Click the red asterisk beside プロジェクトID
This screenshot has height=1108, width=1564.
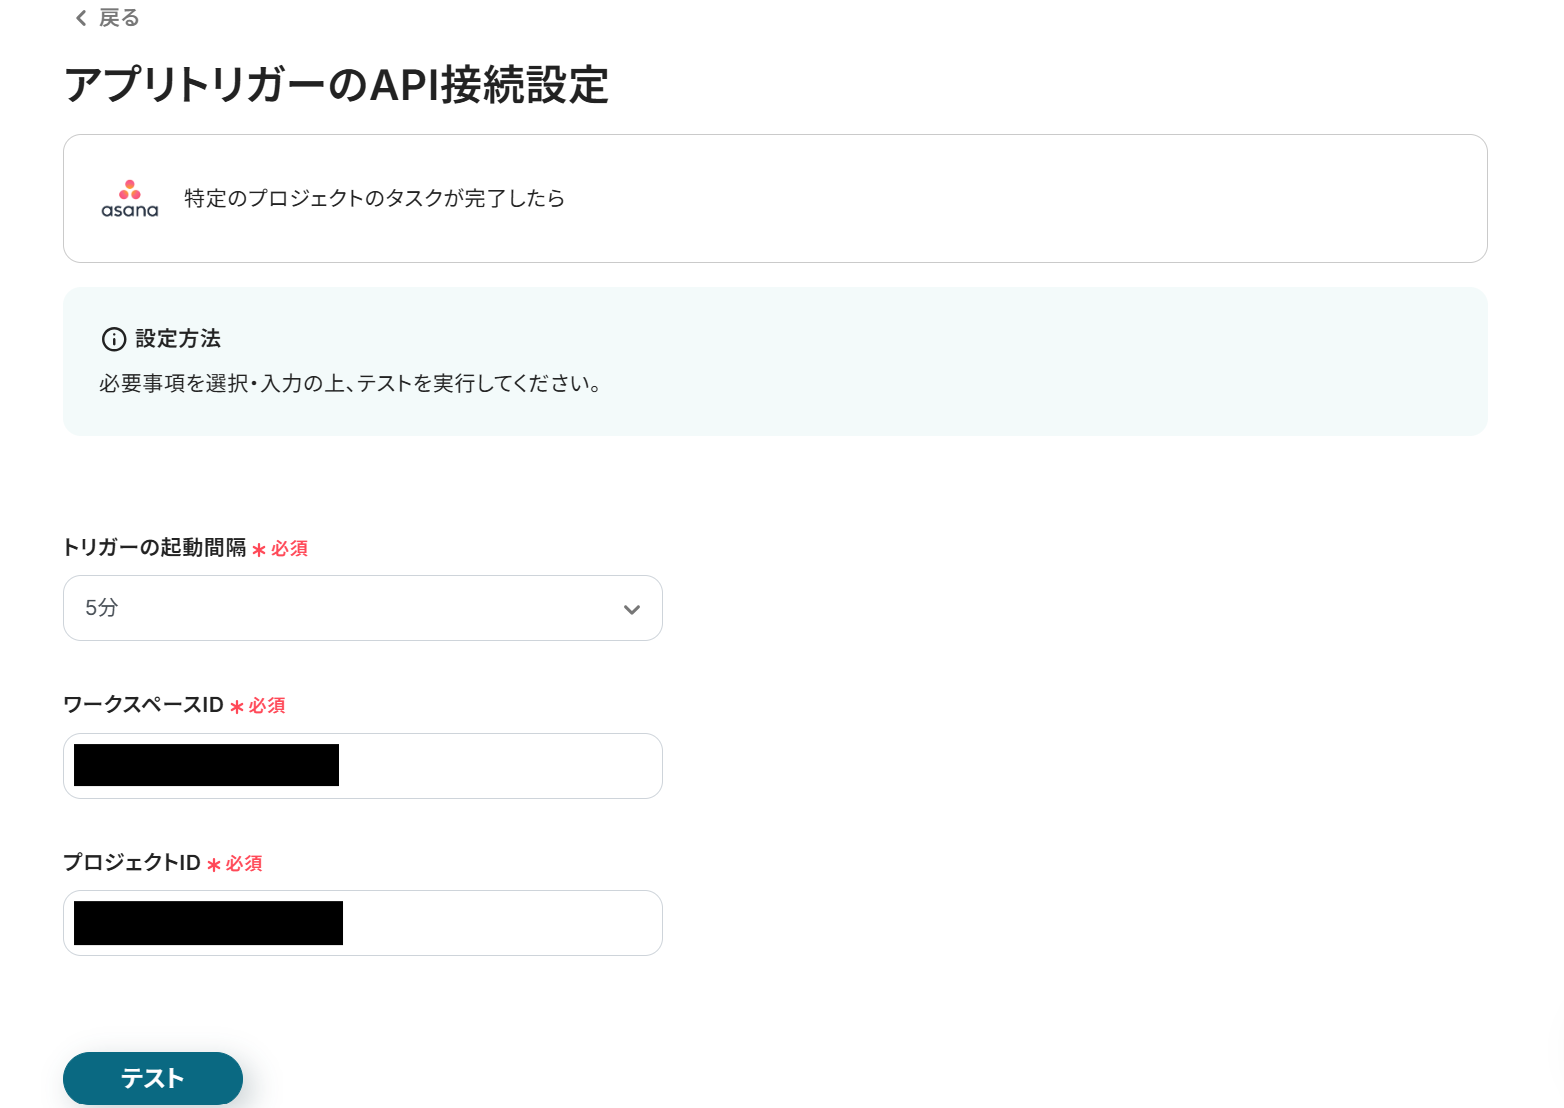click(x=214, y=865)
